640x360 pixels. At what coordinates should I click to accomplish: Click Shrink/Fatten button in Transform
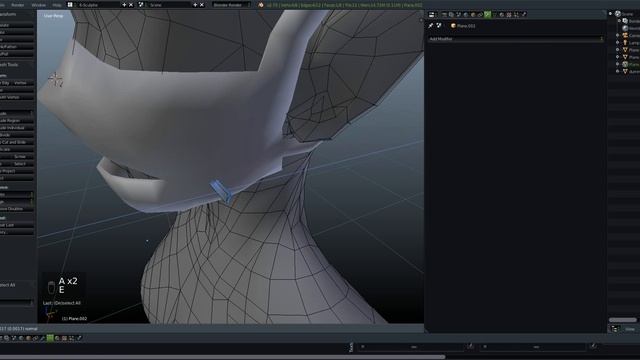click(x=16, y=47)
